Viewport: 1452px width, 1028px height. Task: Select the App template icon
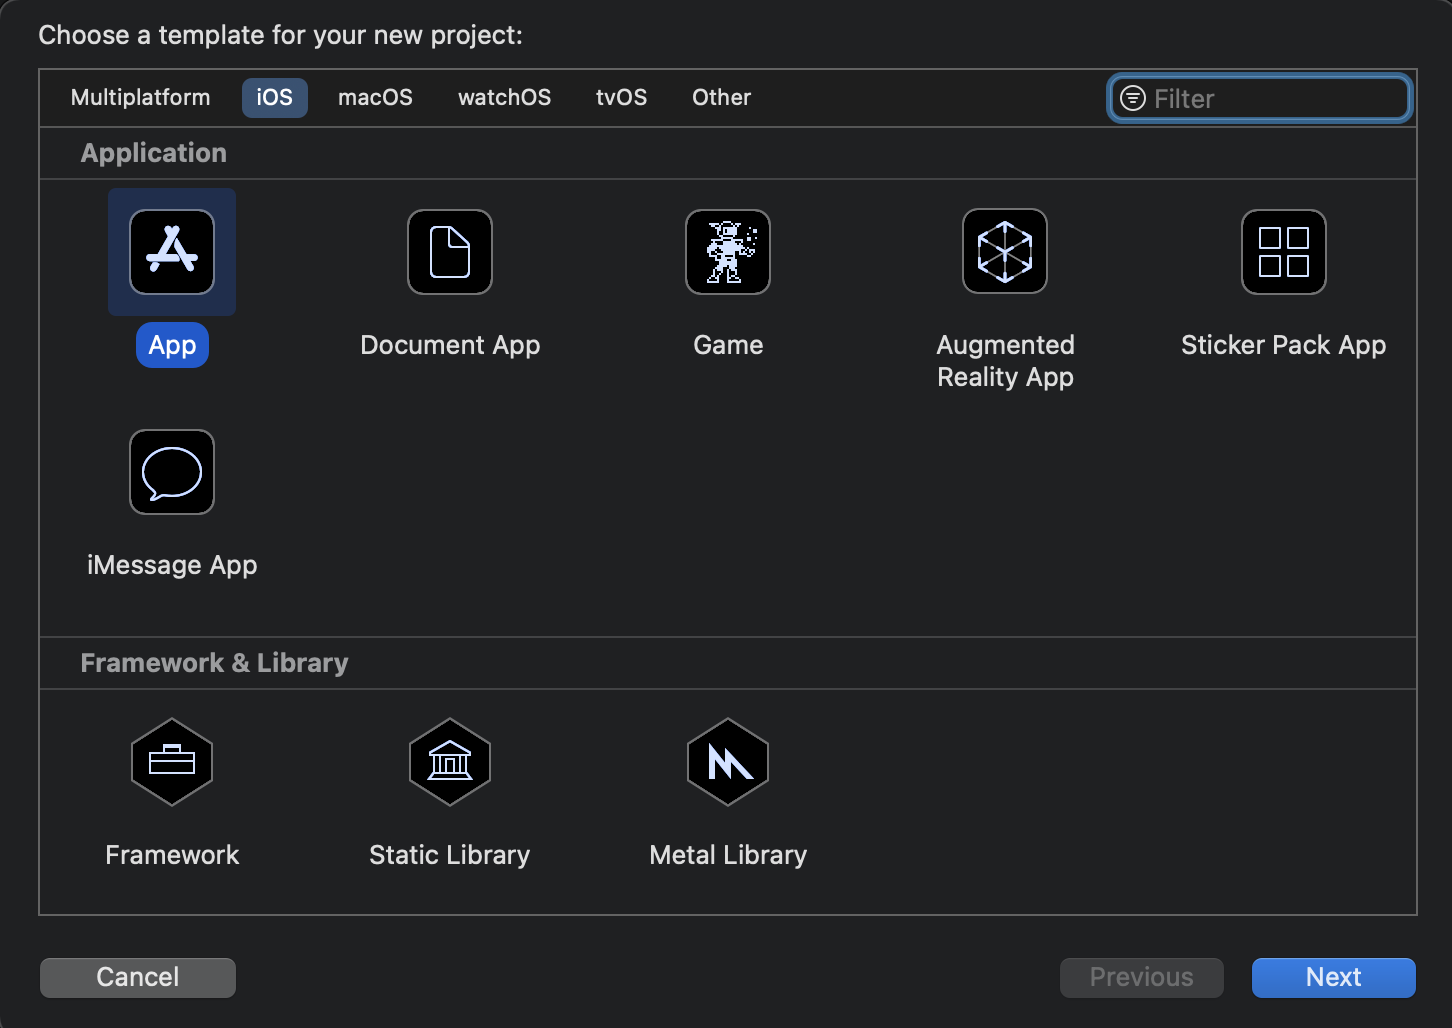[172, 252]
